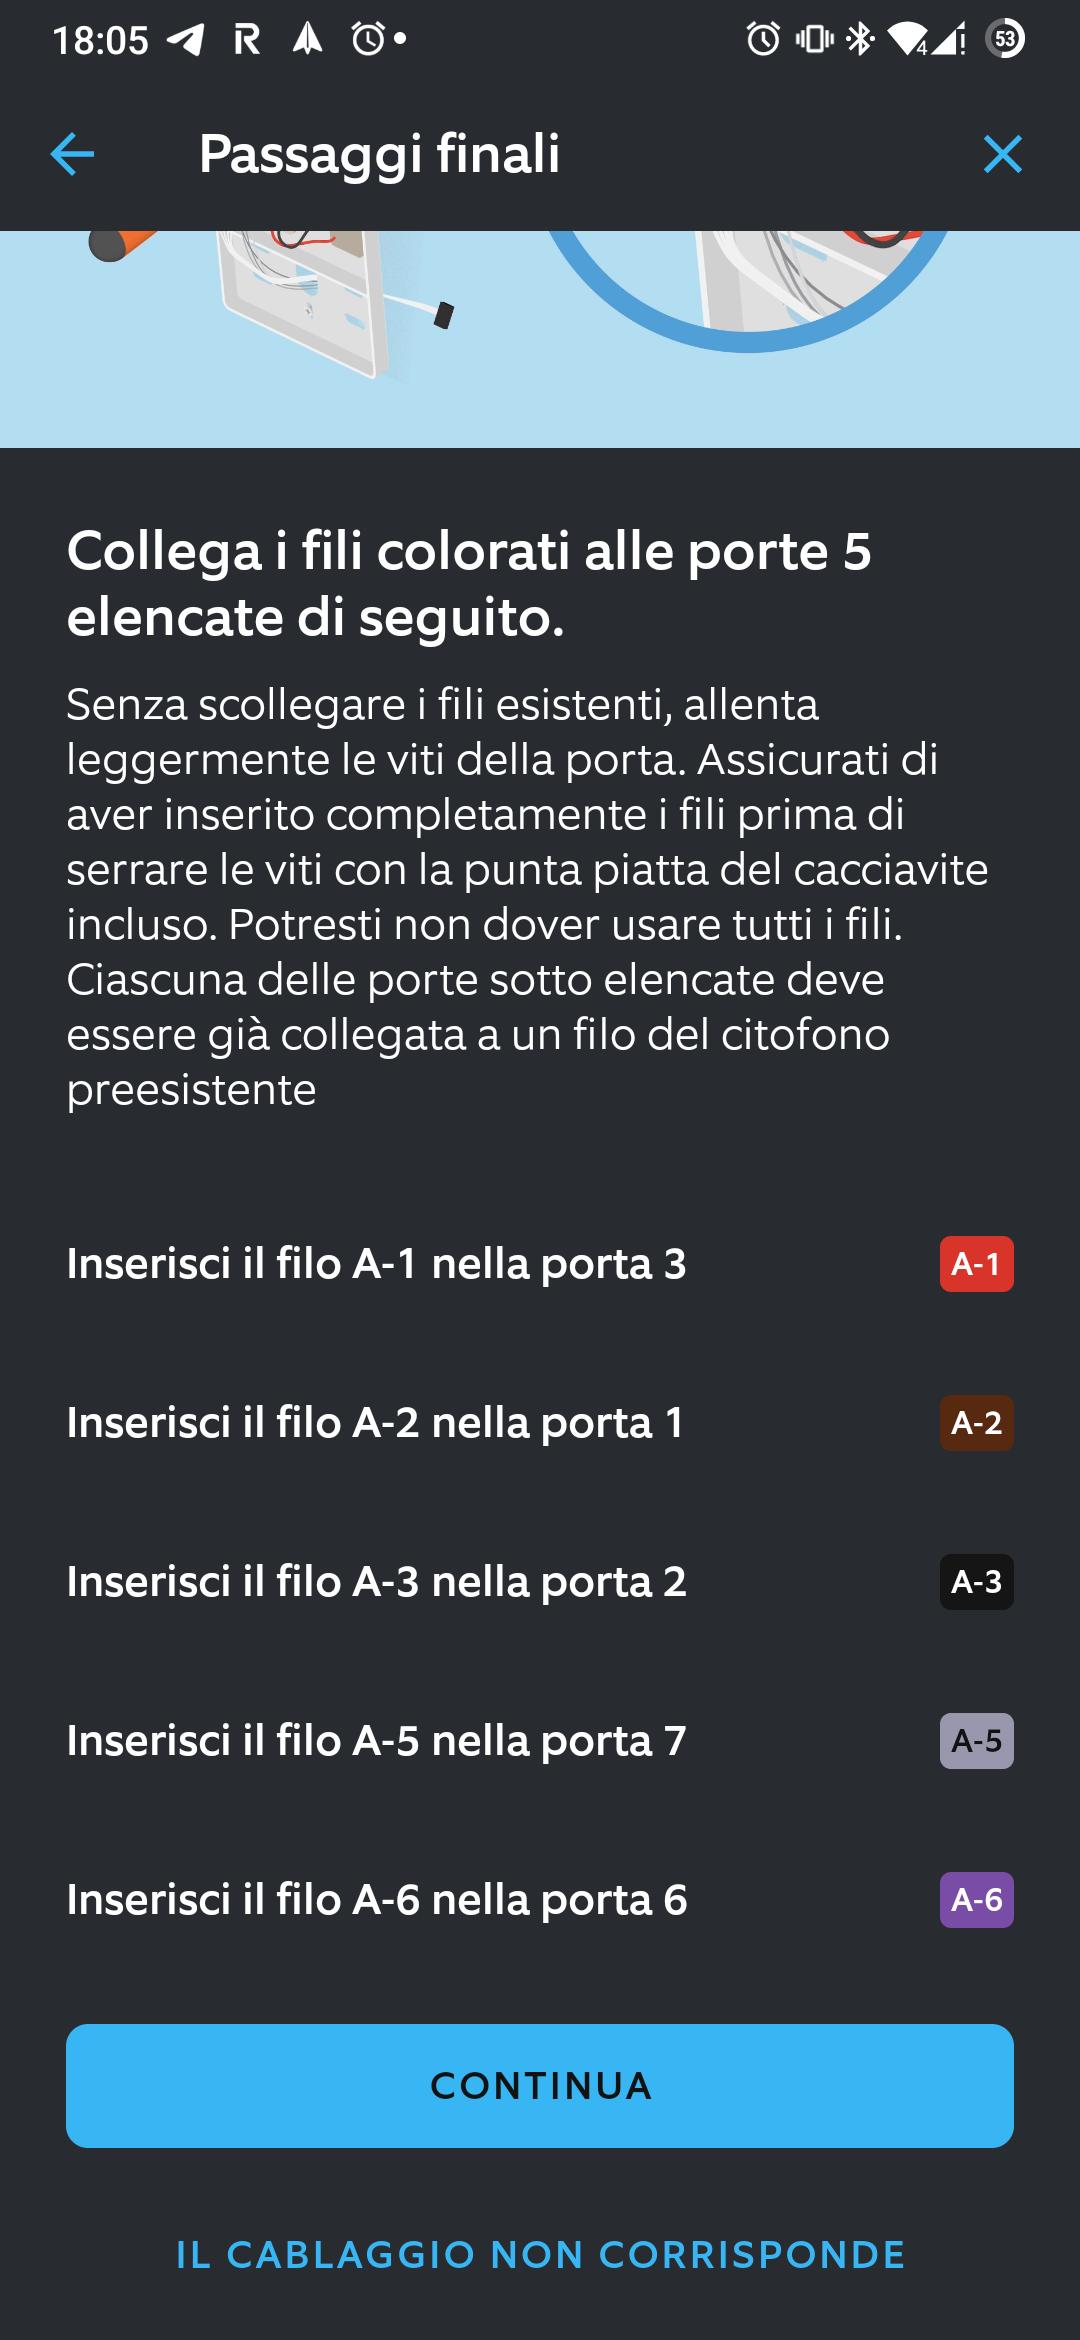Image resolution: width=1080 pixels, height=2340 pixels.
Task: Select 'Inserisci il filo A-1 nella porta 3'
Action: click(376, 1264)
